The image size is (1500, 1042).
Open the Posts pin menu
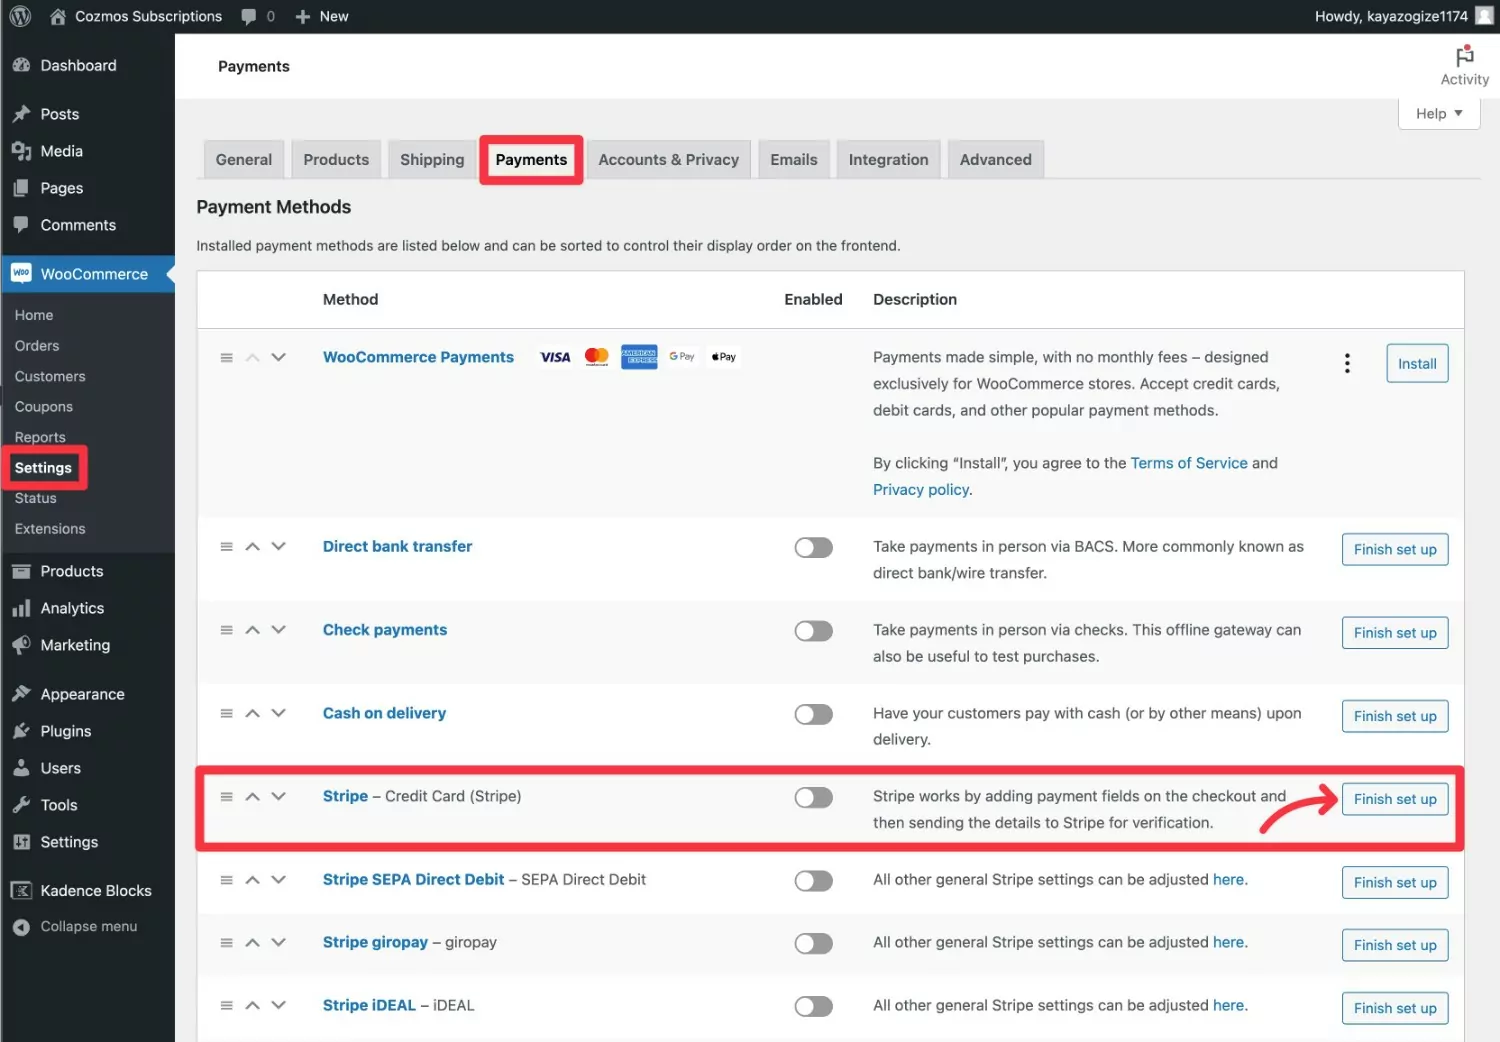coord(59,114)
